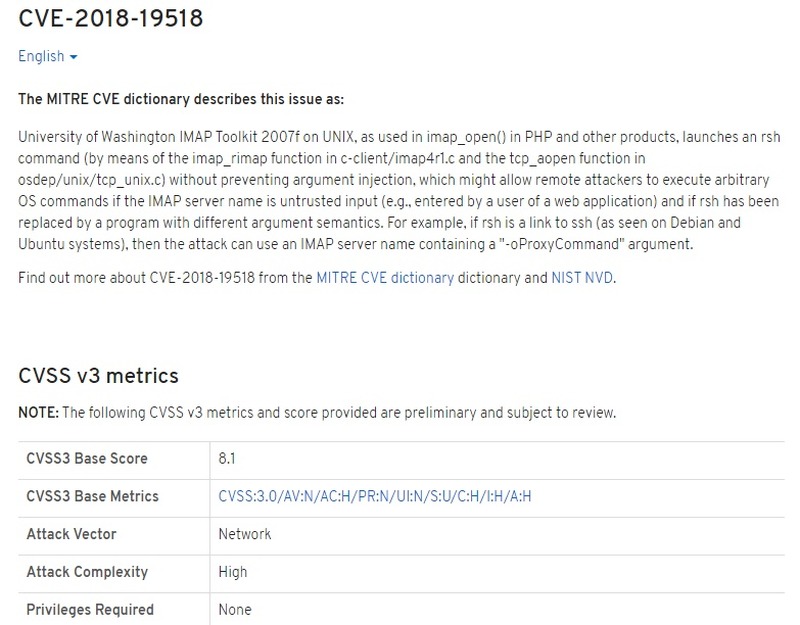Select the Attack Complexity row label
This screenshot has width=800, height=625.
(87, 572)
